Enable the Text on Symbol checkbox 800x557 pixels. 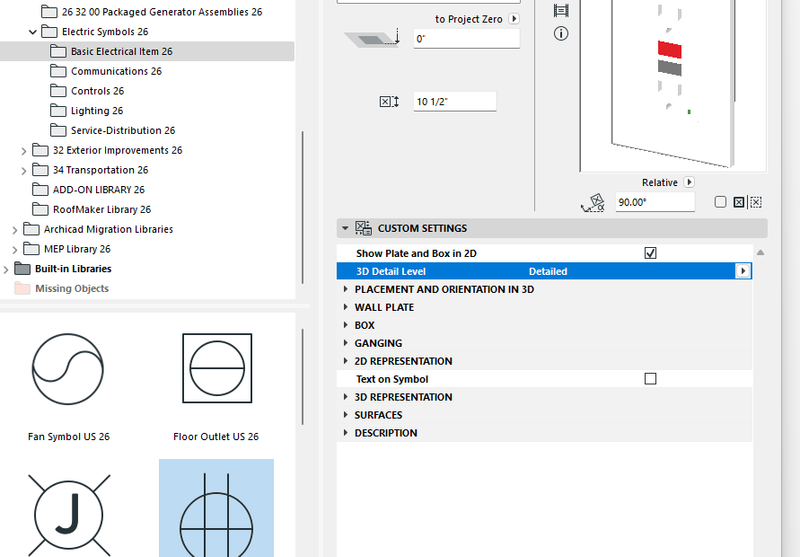651,378
